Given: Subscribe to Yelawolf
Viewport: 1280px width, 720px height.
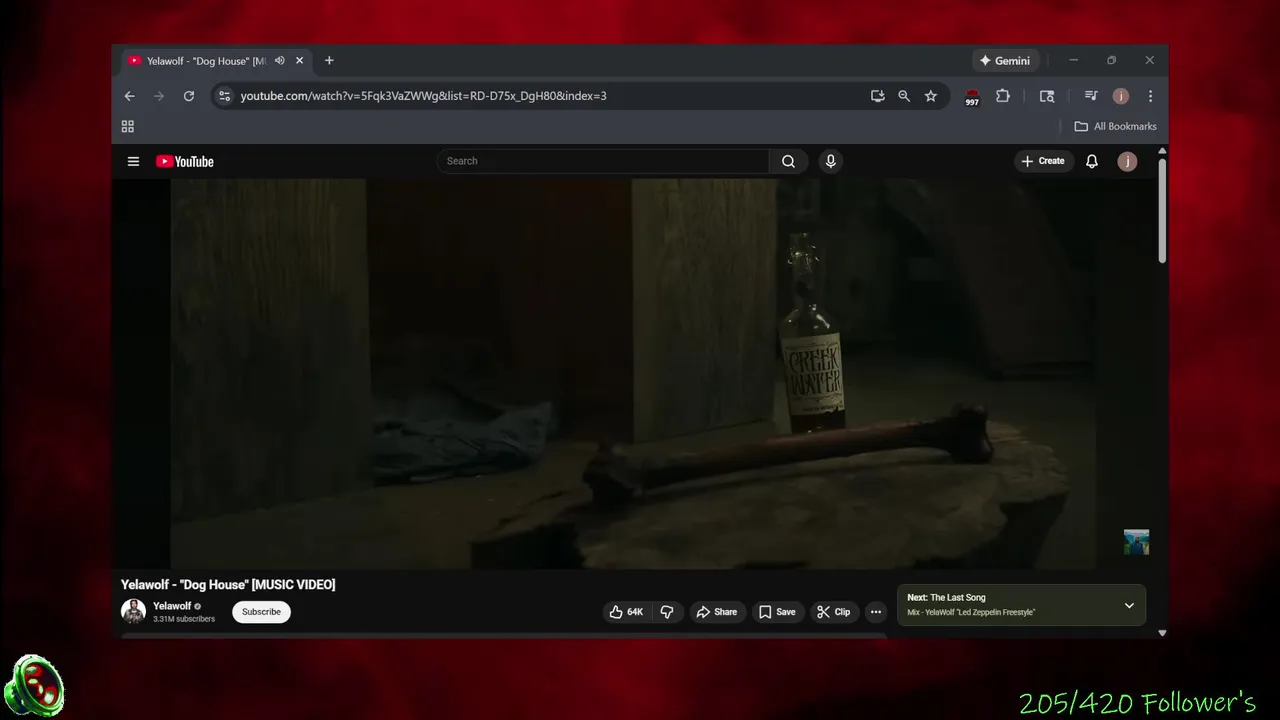Looking at the screenshot, I should click(x=261, y=612).
